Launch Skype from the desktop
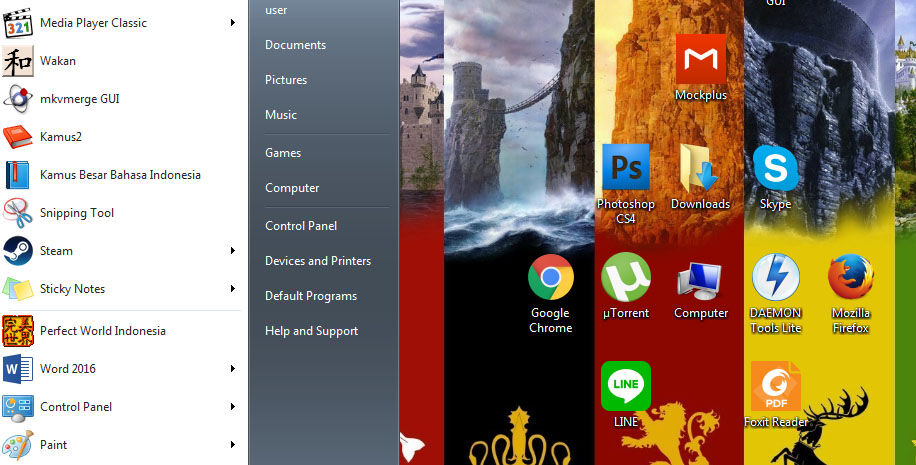Viewport: 916px width, 465px height. point(775,168)
